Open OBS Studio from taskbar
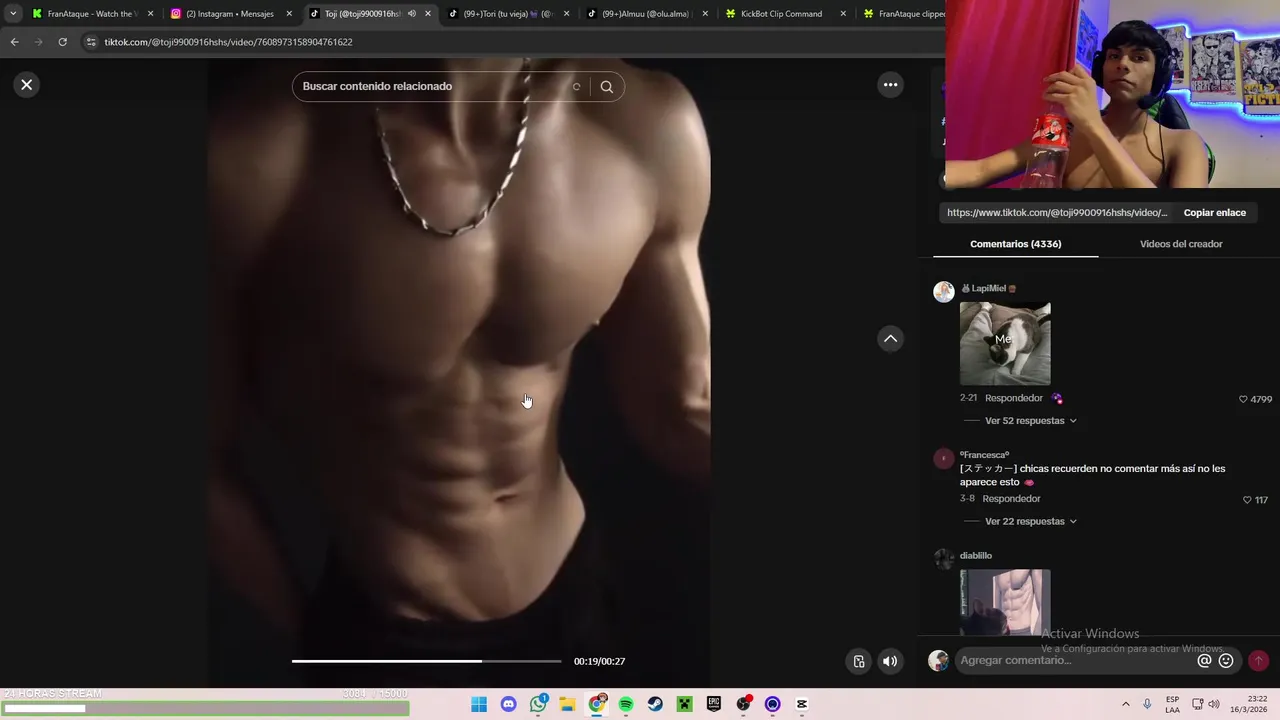1280x720 pixels. click(x=743, y=704)
